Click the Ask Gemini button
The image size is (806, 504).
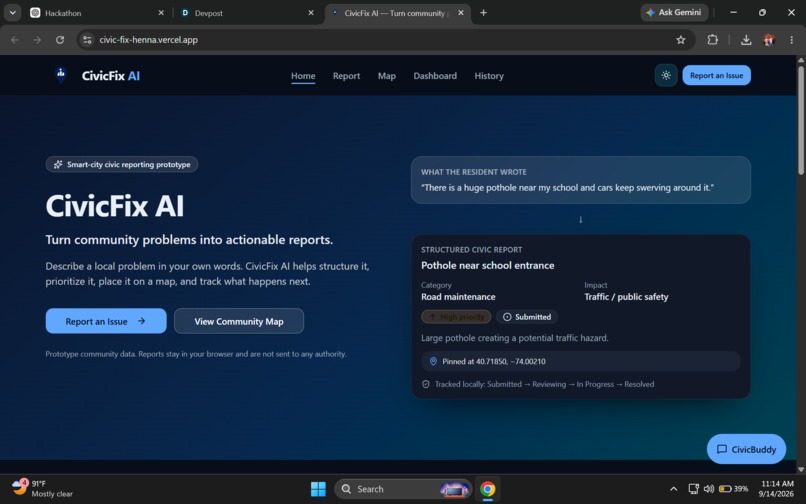[x=674, y=12]
